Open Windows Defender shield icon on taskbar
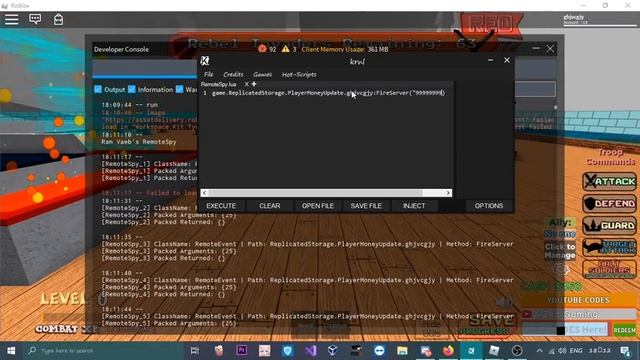 pyautogui.click(x=288, y=351)
